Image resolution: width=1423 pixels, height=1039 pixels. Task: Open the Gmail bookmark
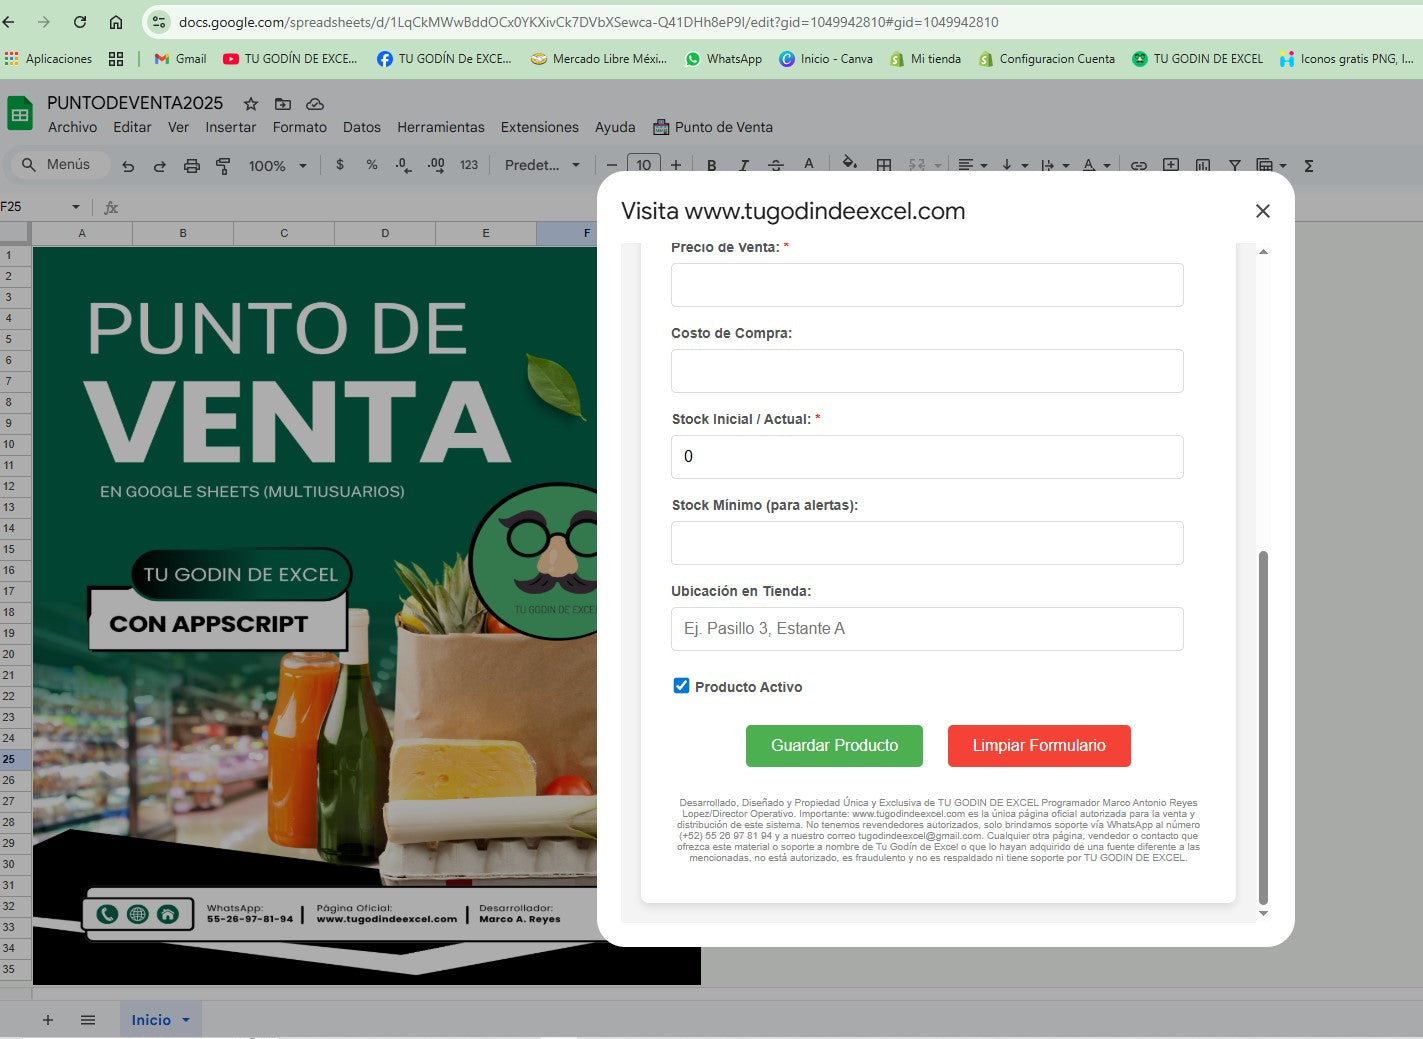point(180,59)
